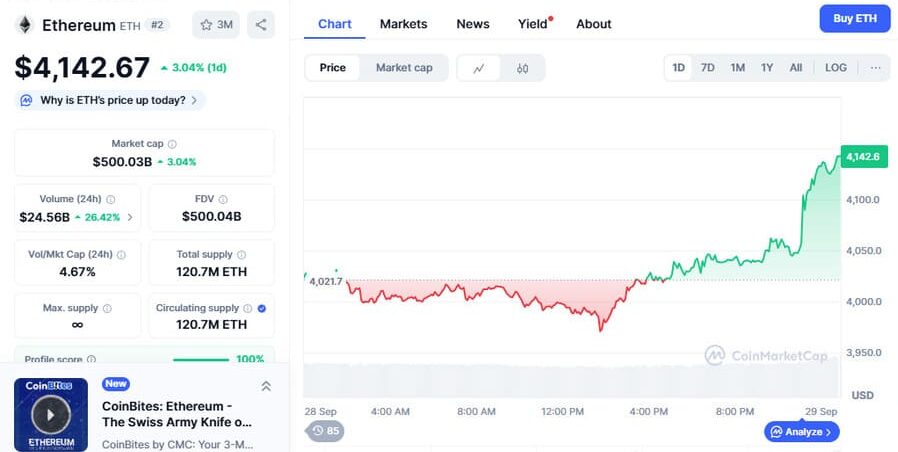This screenshot has height=452, width=898.
Task: Toggle chart to Price view
Action: 333,68
